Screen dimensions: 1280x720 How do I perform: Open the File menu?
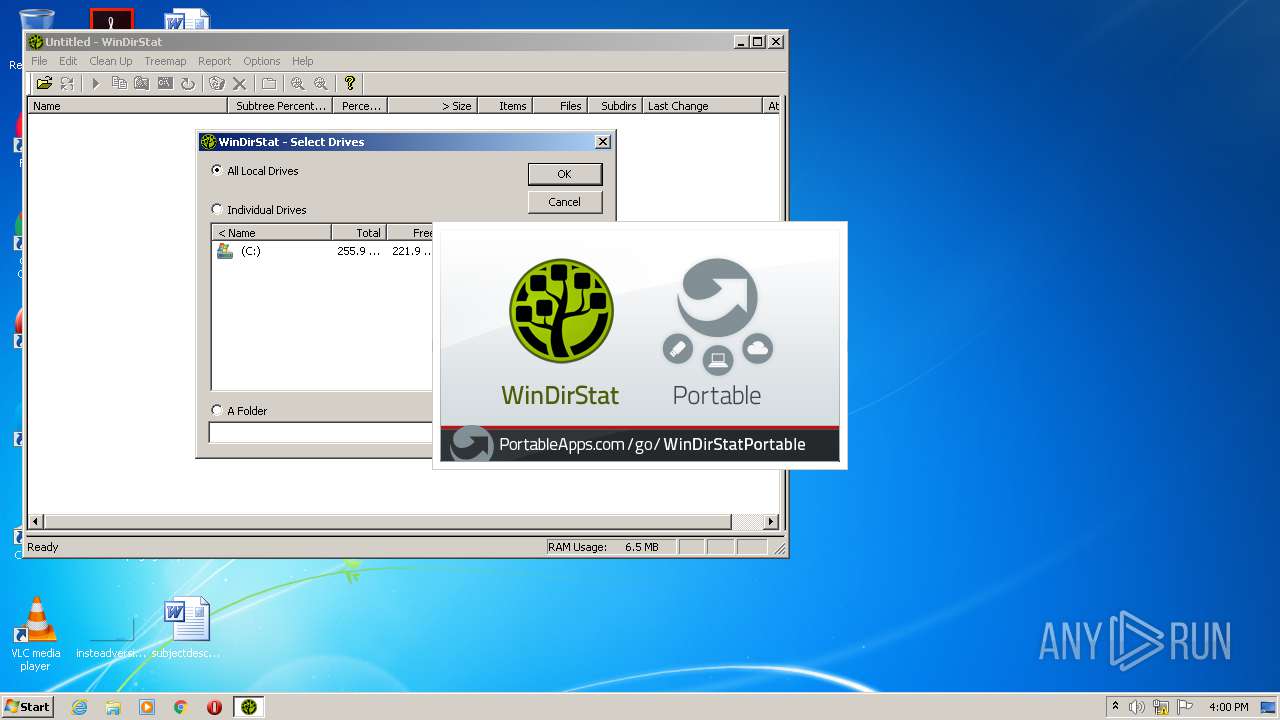tap(39, 61)
